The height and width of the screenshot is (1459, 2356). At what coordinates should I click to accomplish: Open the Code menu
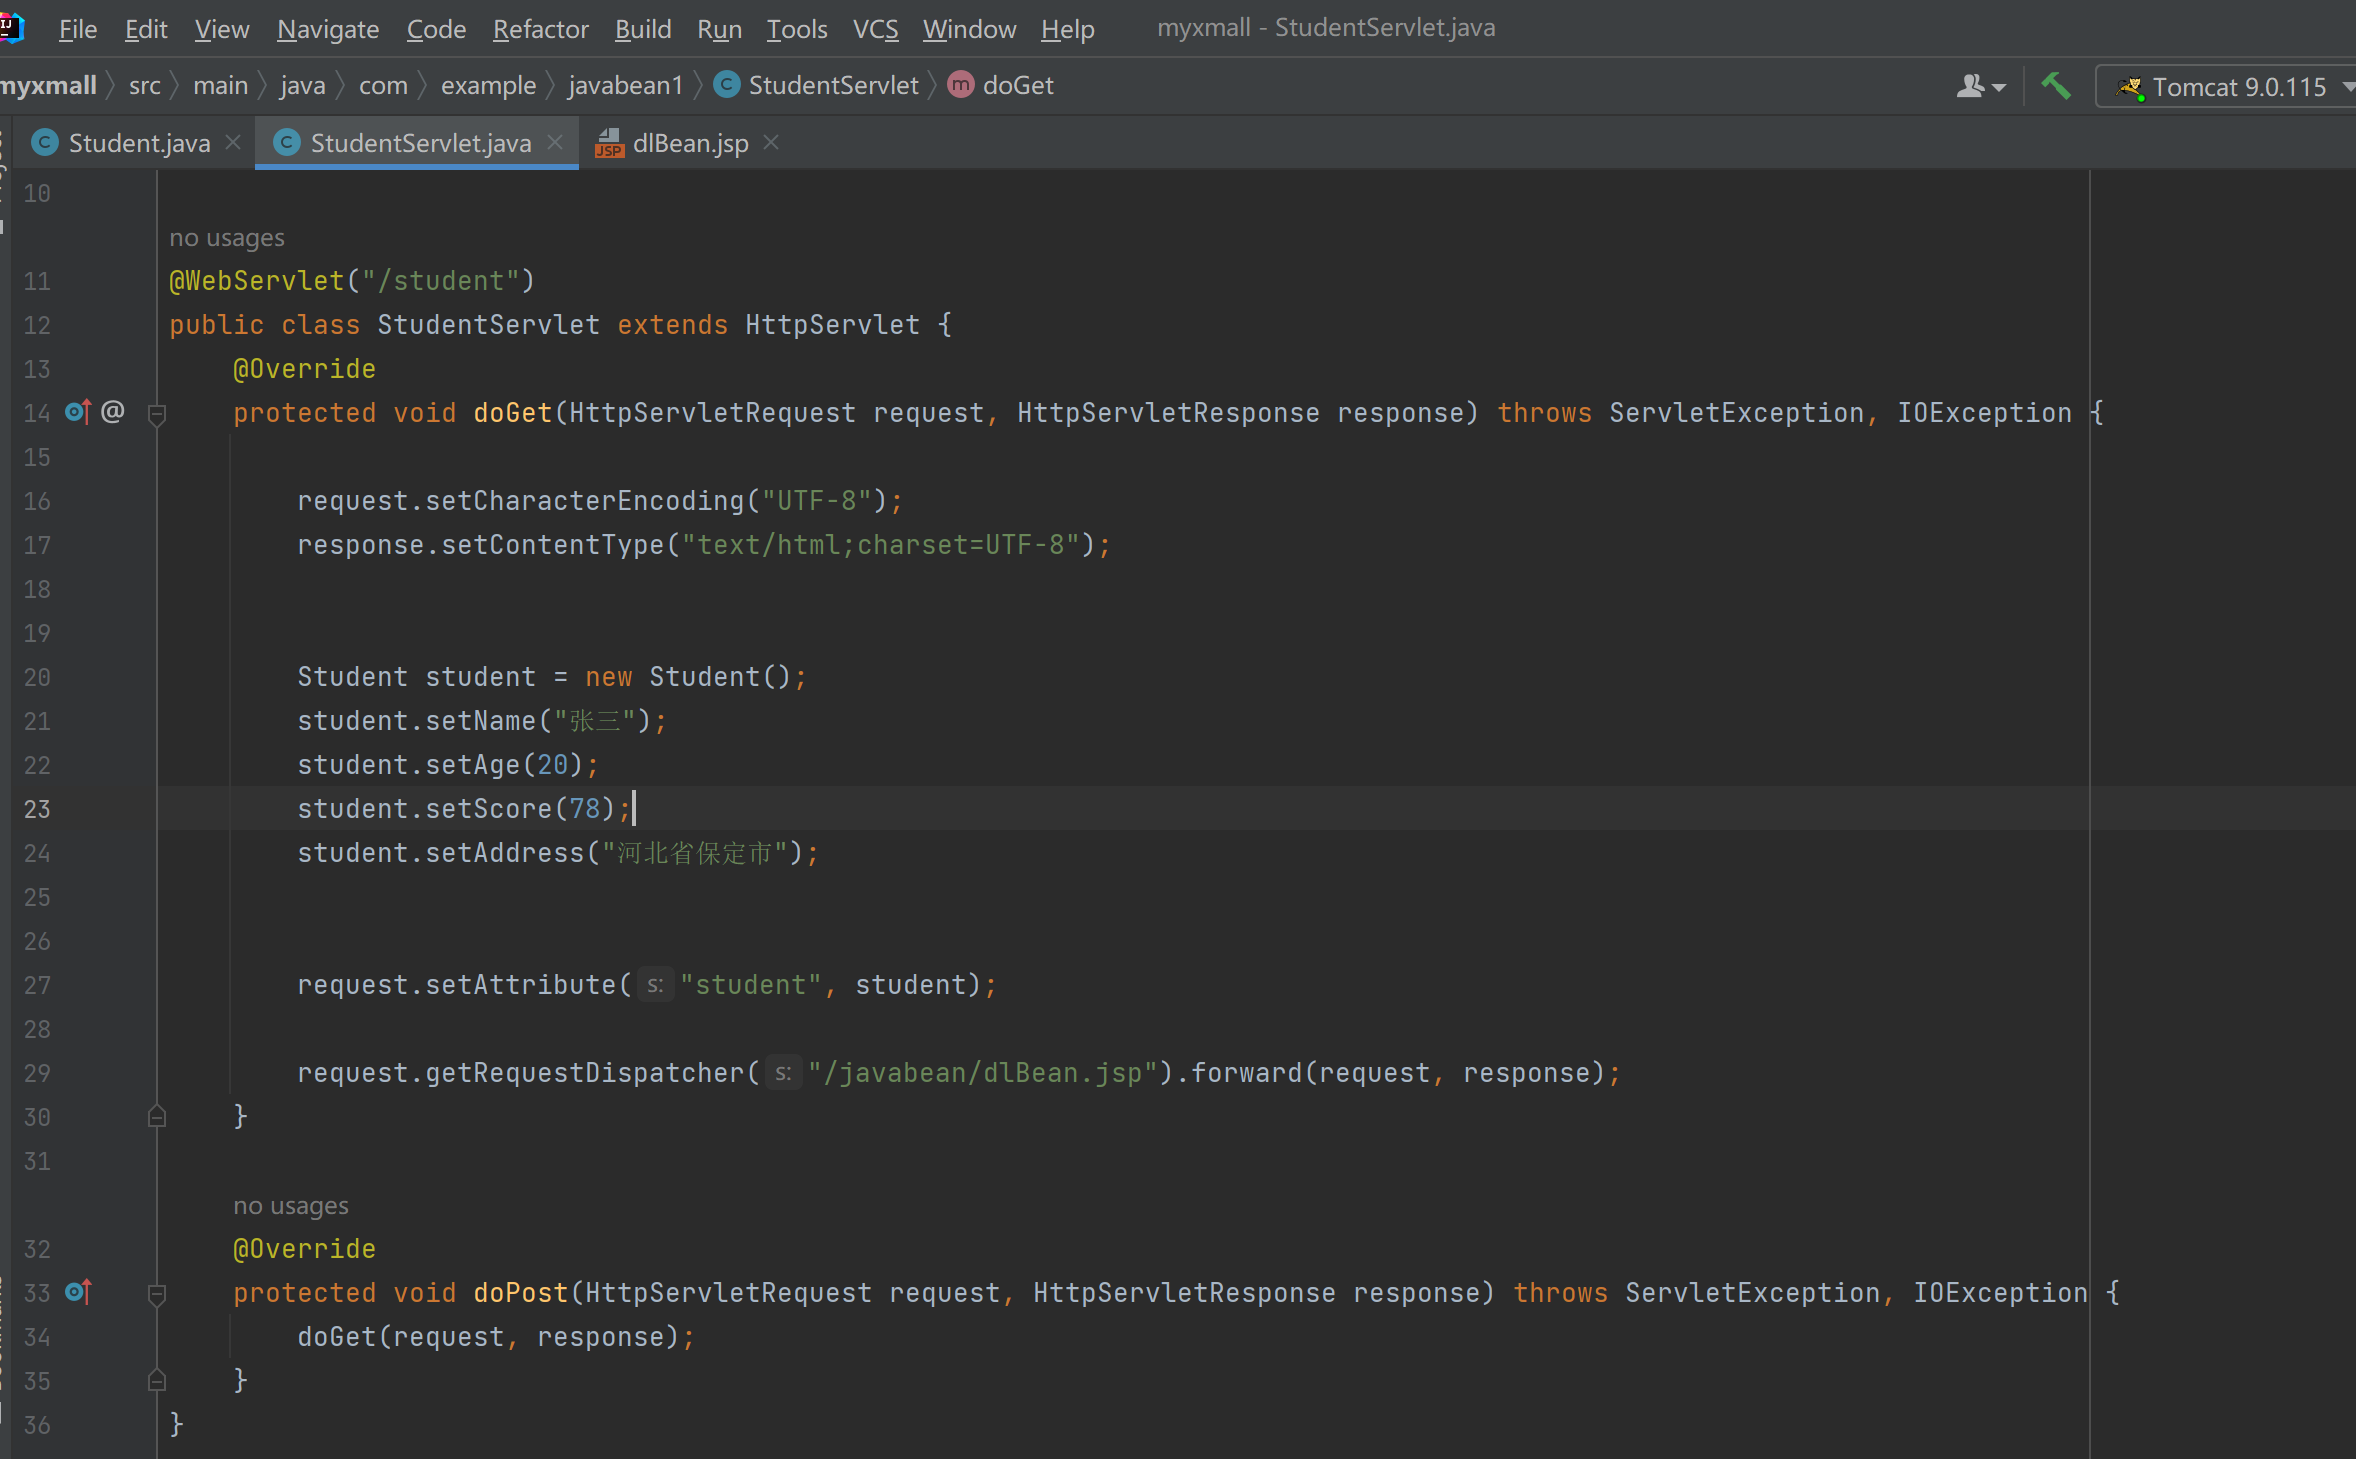point(436,29)
